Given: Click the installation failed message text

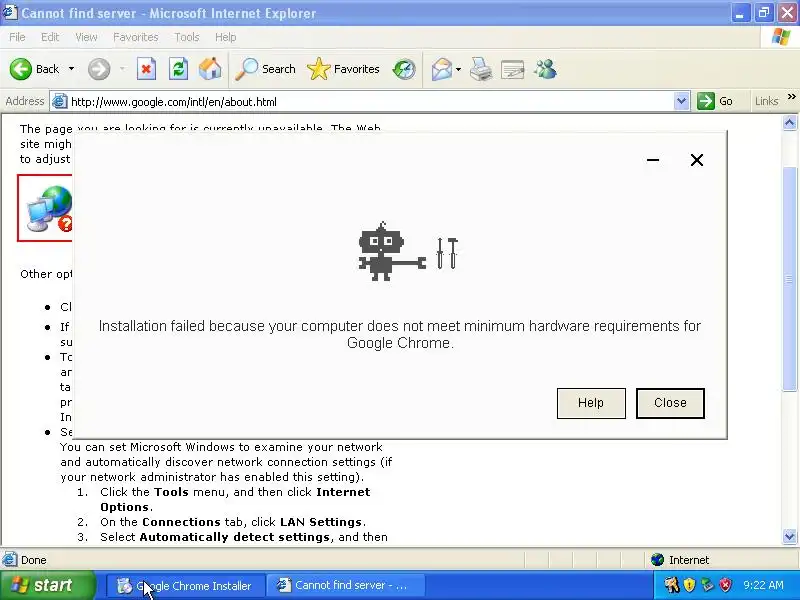Looking at the screenshot, I should pos(399,334).
